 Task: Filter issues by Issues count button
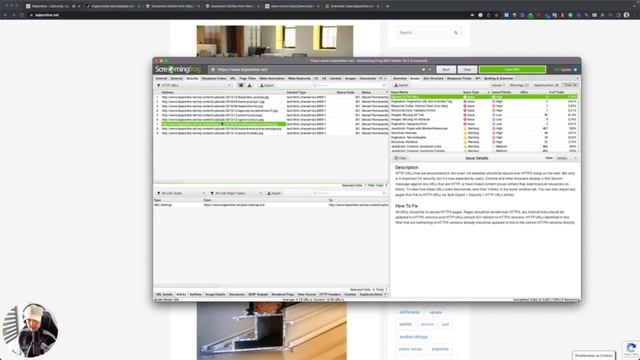click(x=498, y=85)
